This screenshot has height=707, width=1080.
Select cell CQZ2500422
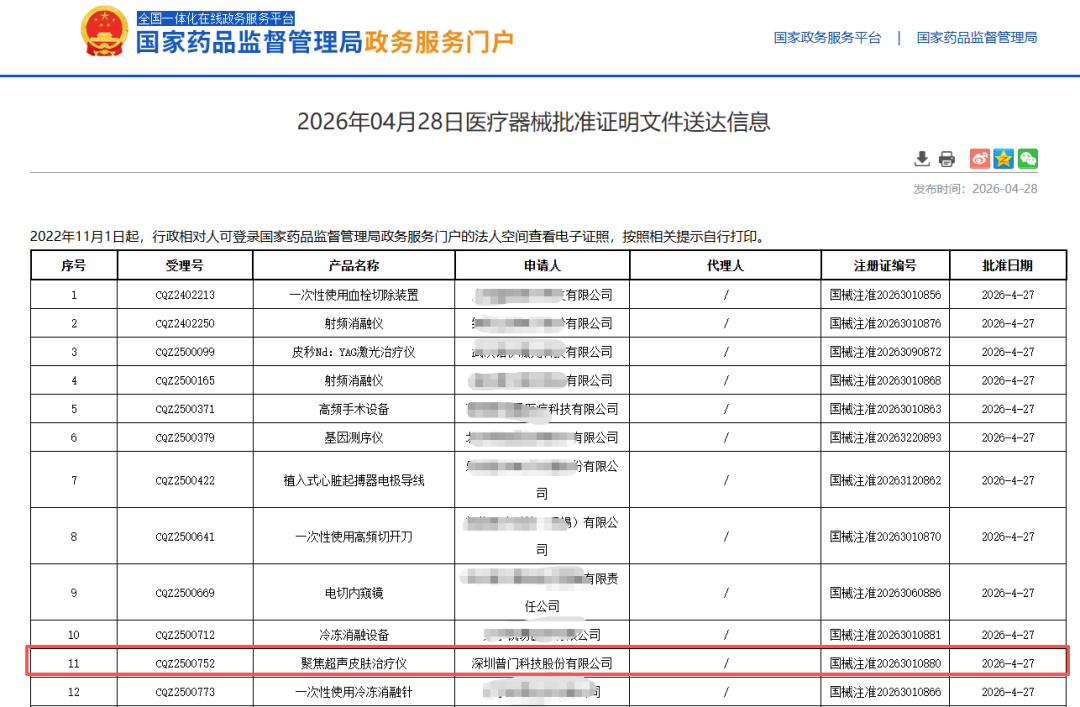185,480
